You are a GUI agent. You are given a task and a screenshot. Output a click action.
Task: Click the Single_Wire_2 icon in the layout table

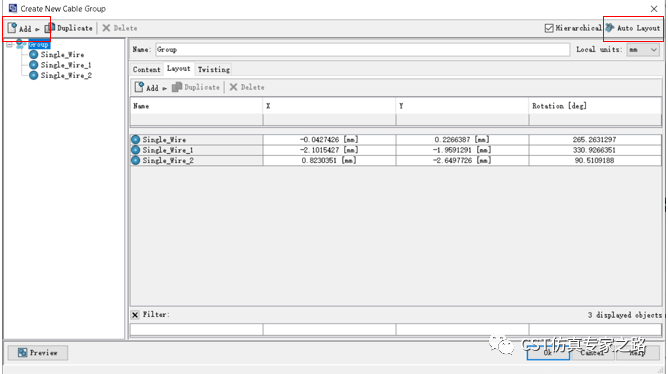click(135, 161)
